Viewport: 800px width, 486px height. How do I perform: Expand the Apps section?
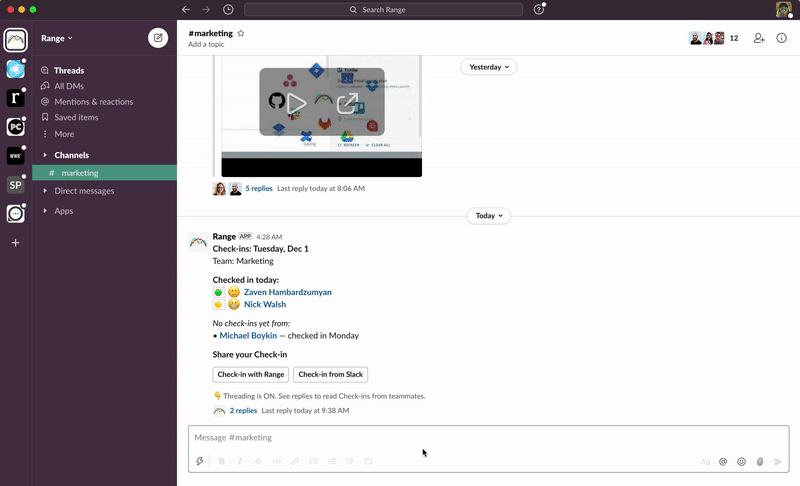(45, 211)
